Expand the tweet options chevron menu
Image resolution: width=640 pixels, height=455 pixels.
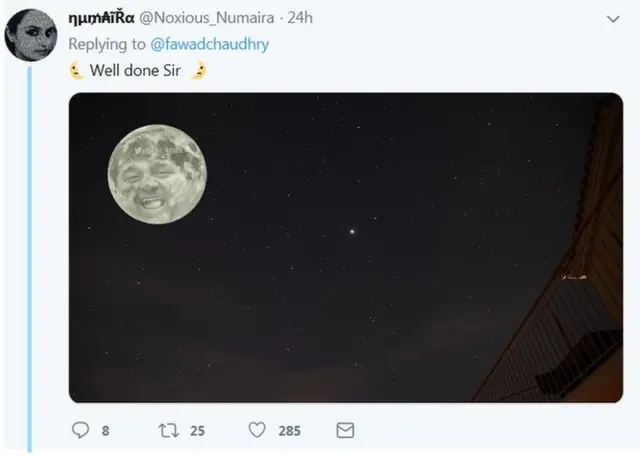click(x=613, y=19)
